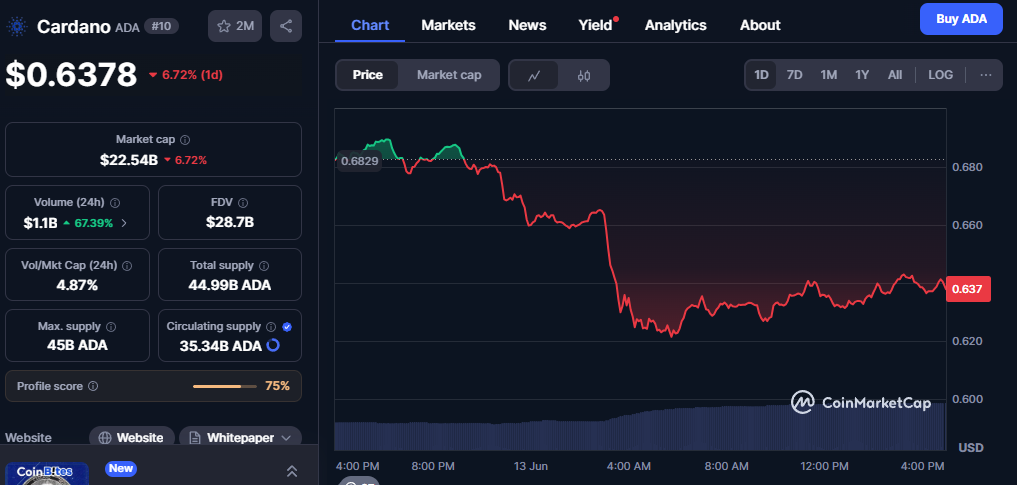Open the About tab
Image resolution: width=1017 pixels, height=485 pixels.
click(760, 25)
